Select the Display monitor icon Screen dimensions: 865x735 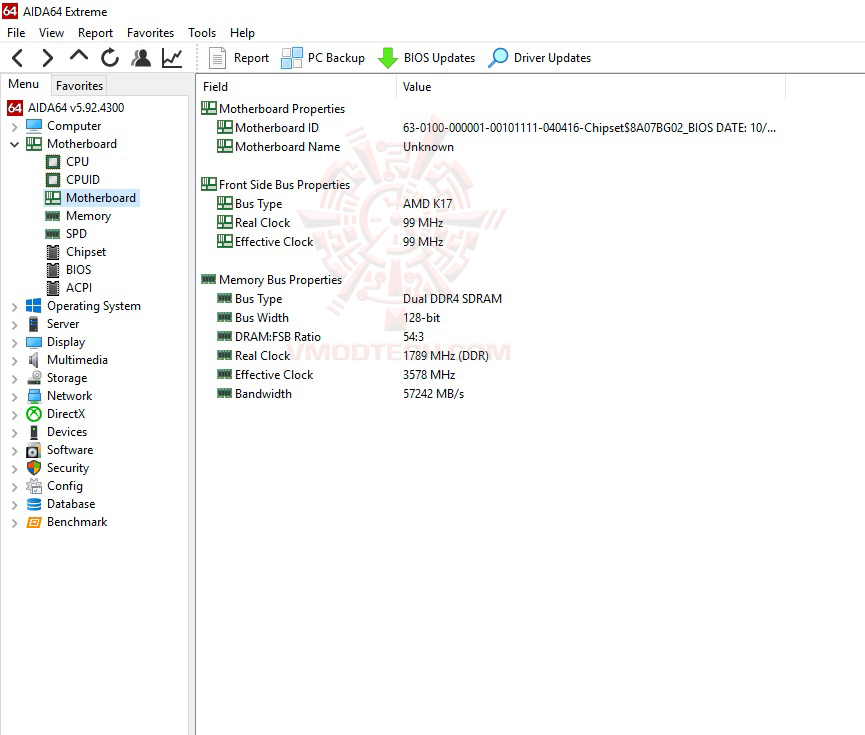point(34,342)
